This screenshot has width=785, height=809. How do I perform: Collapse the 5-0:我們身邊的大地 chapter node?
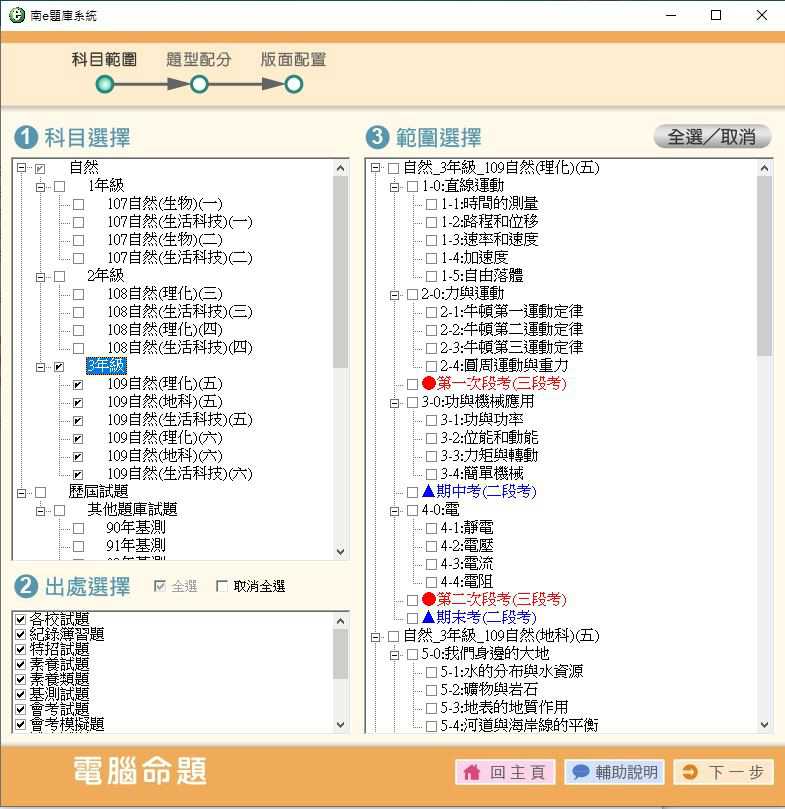click(x=394, y=655)
